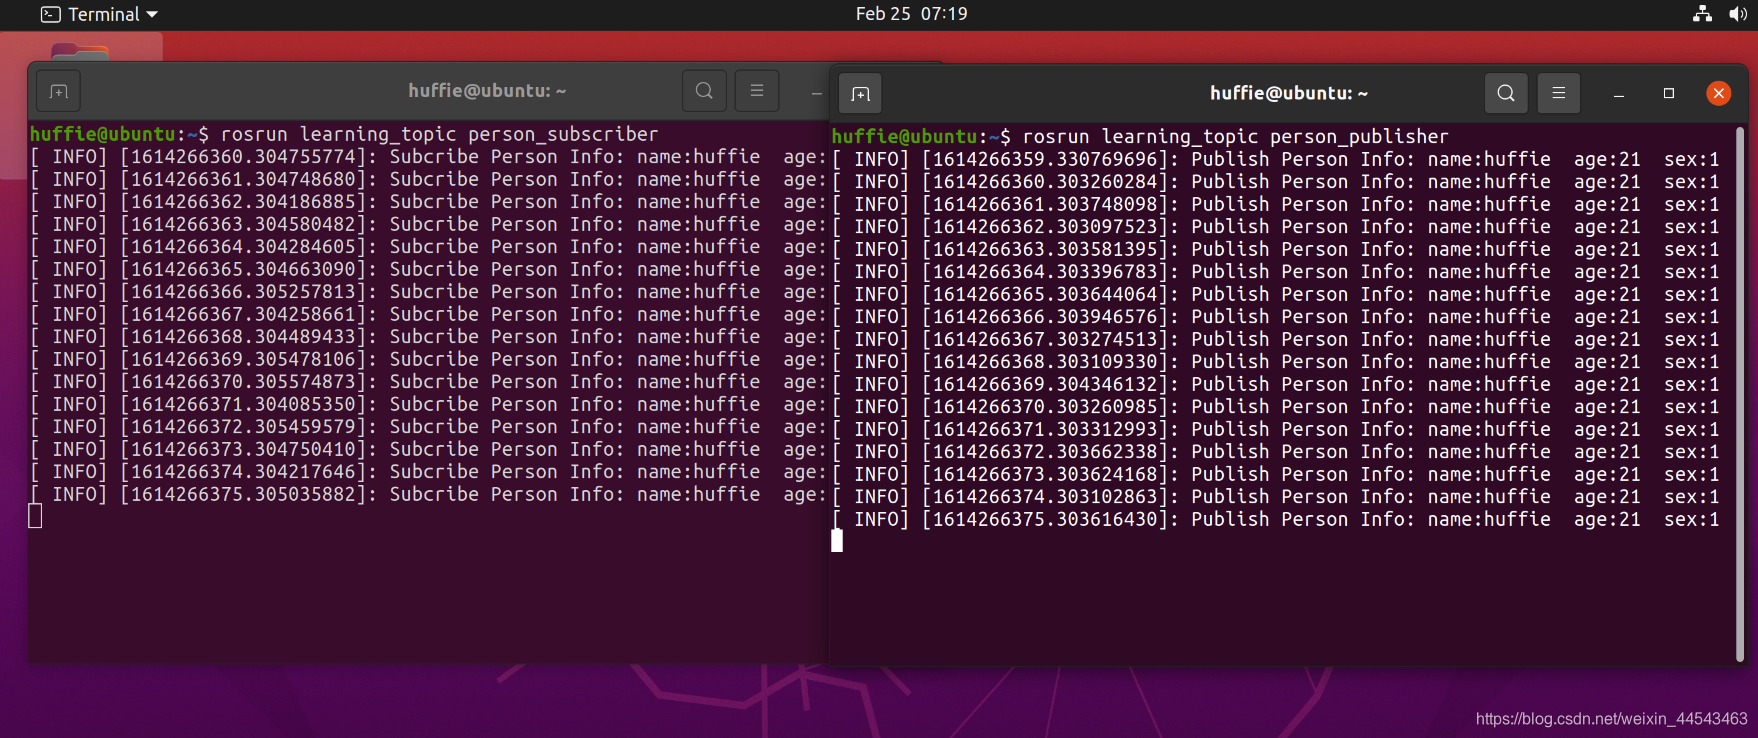Click publisher log line 1614266375.303616430
The width and height of the screenshot is (1758, 738).
[x=1276, y=519]
